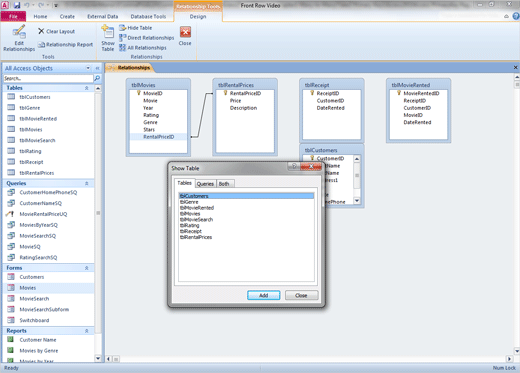Select RentalPriceID field in tblMovies
This screenshot has height=373, width=520.
click(159, 137)
